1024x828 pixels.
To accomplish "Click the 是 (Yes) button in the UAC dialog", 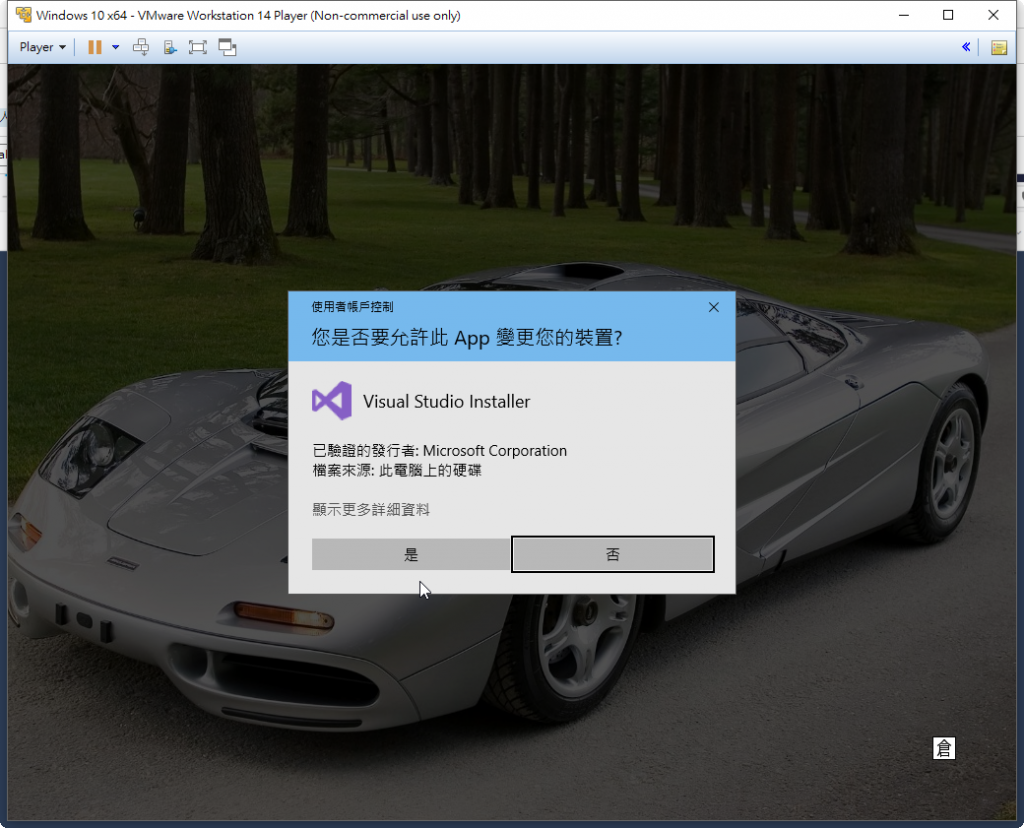I will pos(411,554).
